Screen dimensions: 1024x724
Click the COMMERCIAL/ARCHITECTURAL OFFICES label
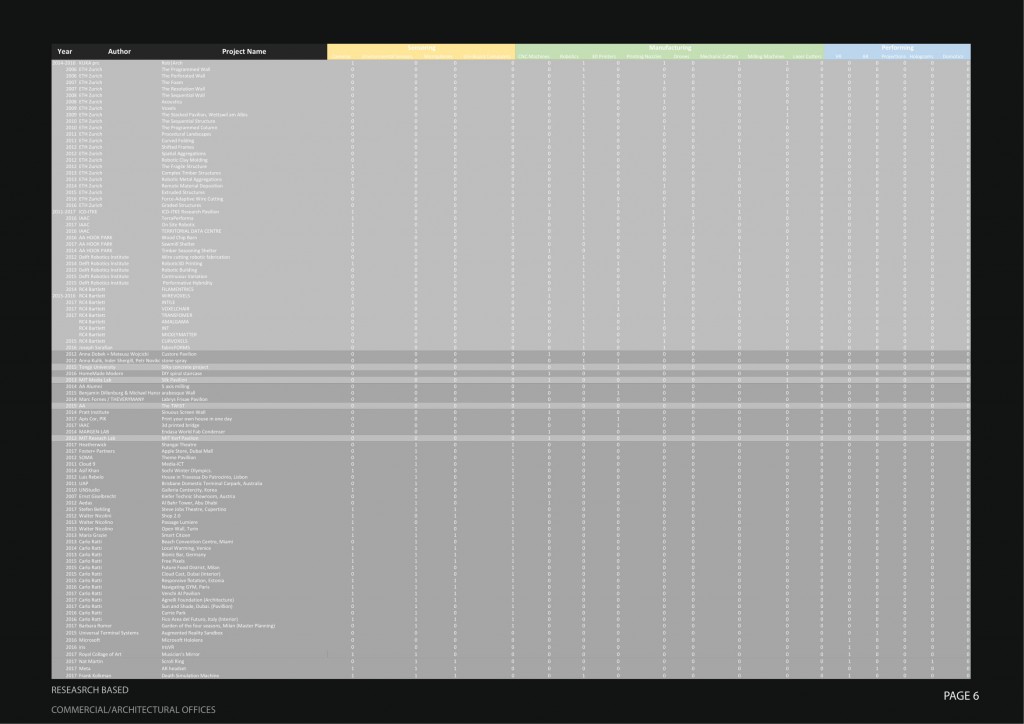pos(133,710)
